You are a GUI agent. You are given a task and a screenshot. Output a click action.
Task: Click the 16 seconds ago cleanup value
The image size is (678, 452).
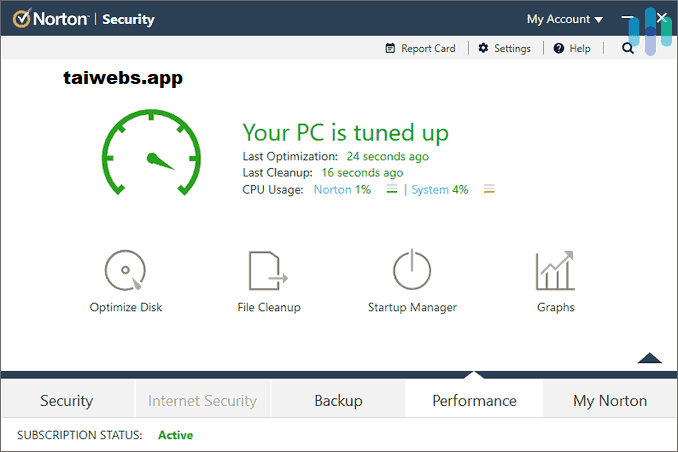[362, 173]
